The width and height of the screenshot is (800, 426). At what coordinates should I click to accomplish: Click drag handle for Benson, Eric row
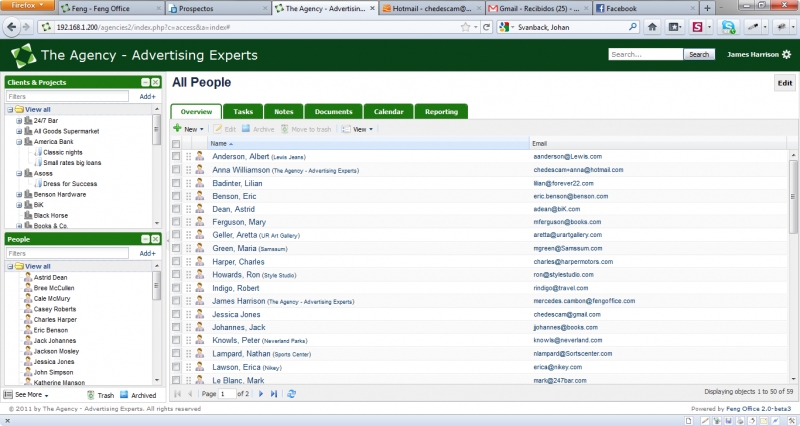(x=188, y=196)
